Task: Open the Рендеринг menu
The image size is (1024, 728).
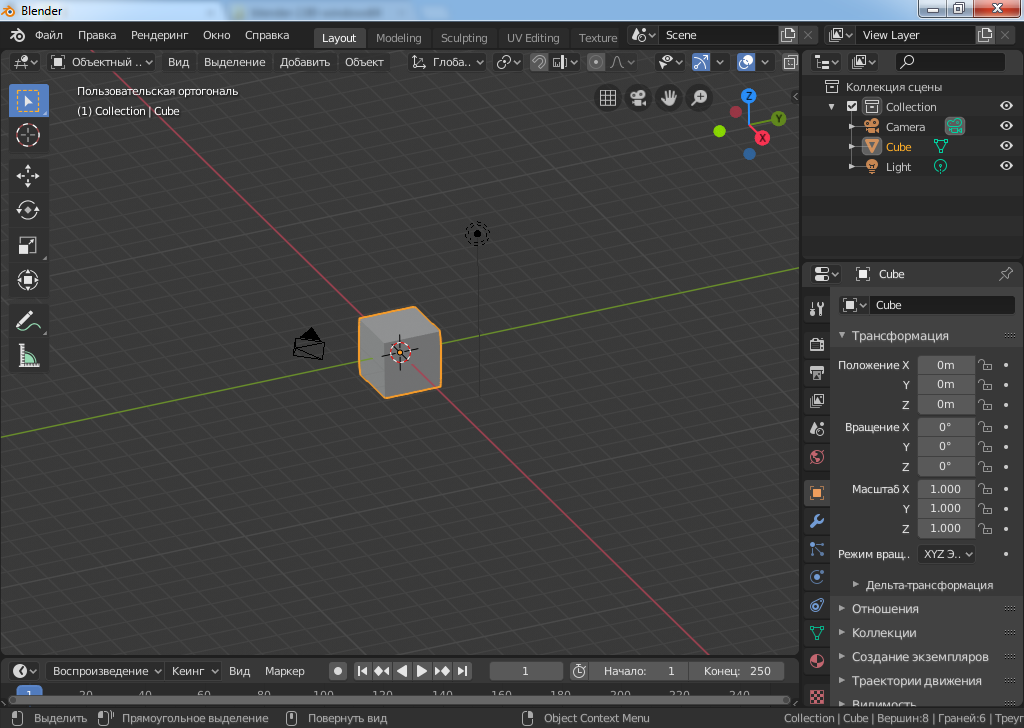Action: [159, 35]
